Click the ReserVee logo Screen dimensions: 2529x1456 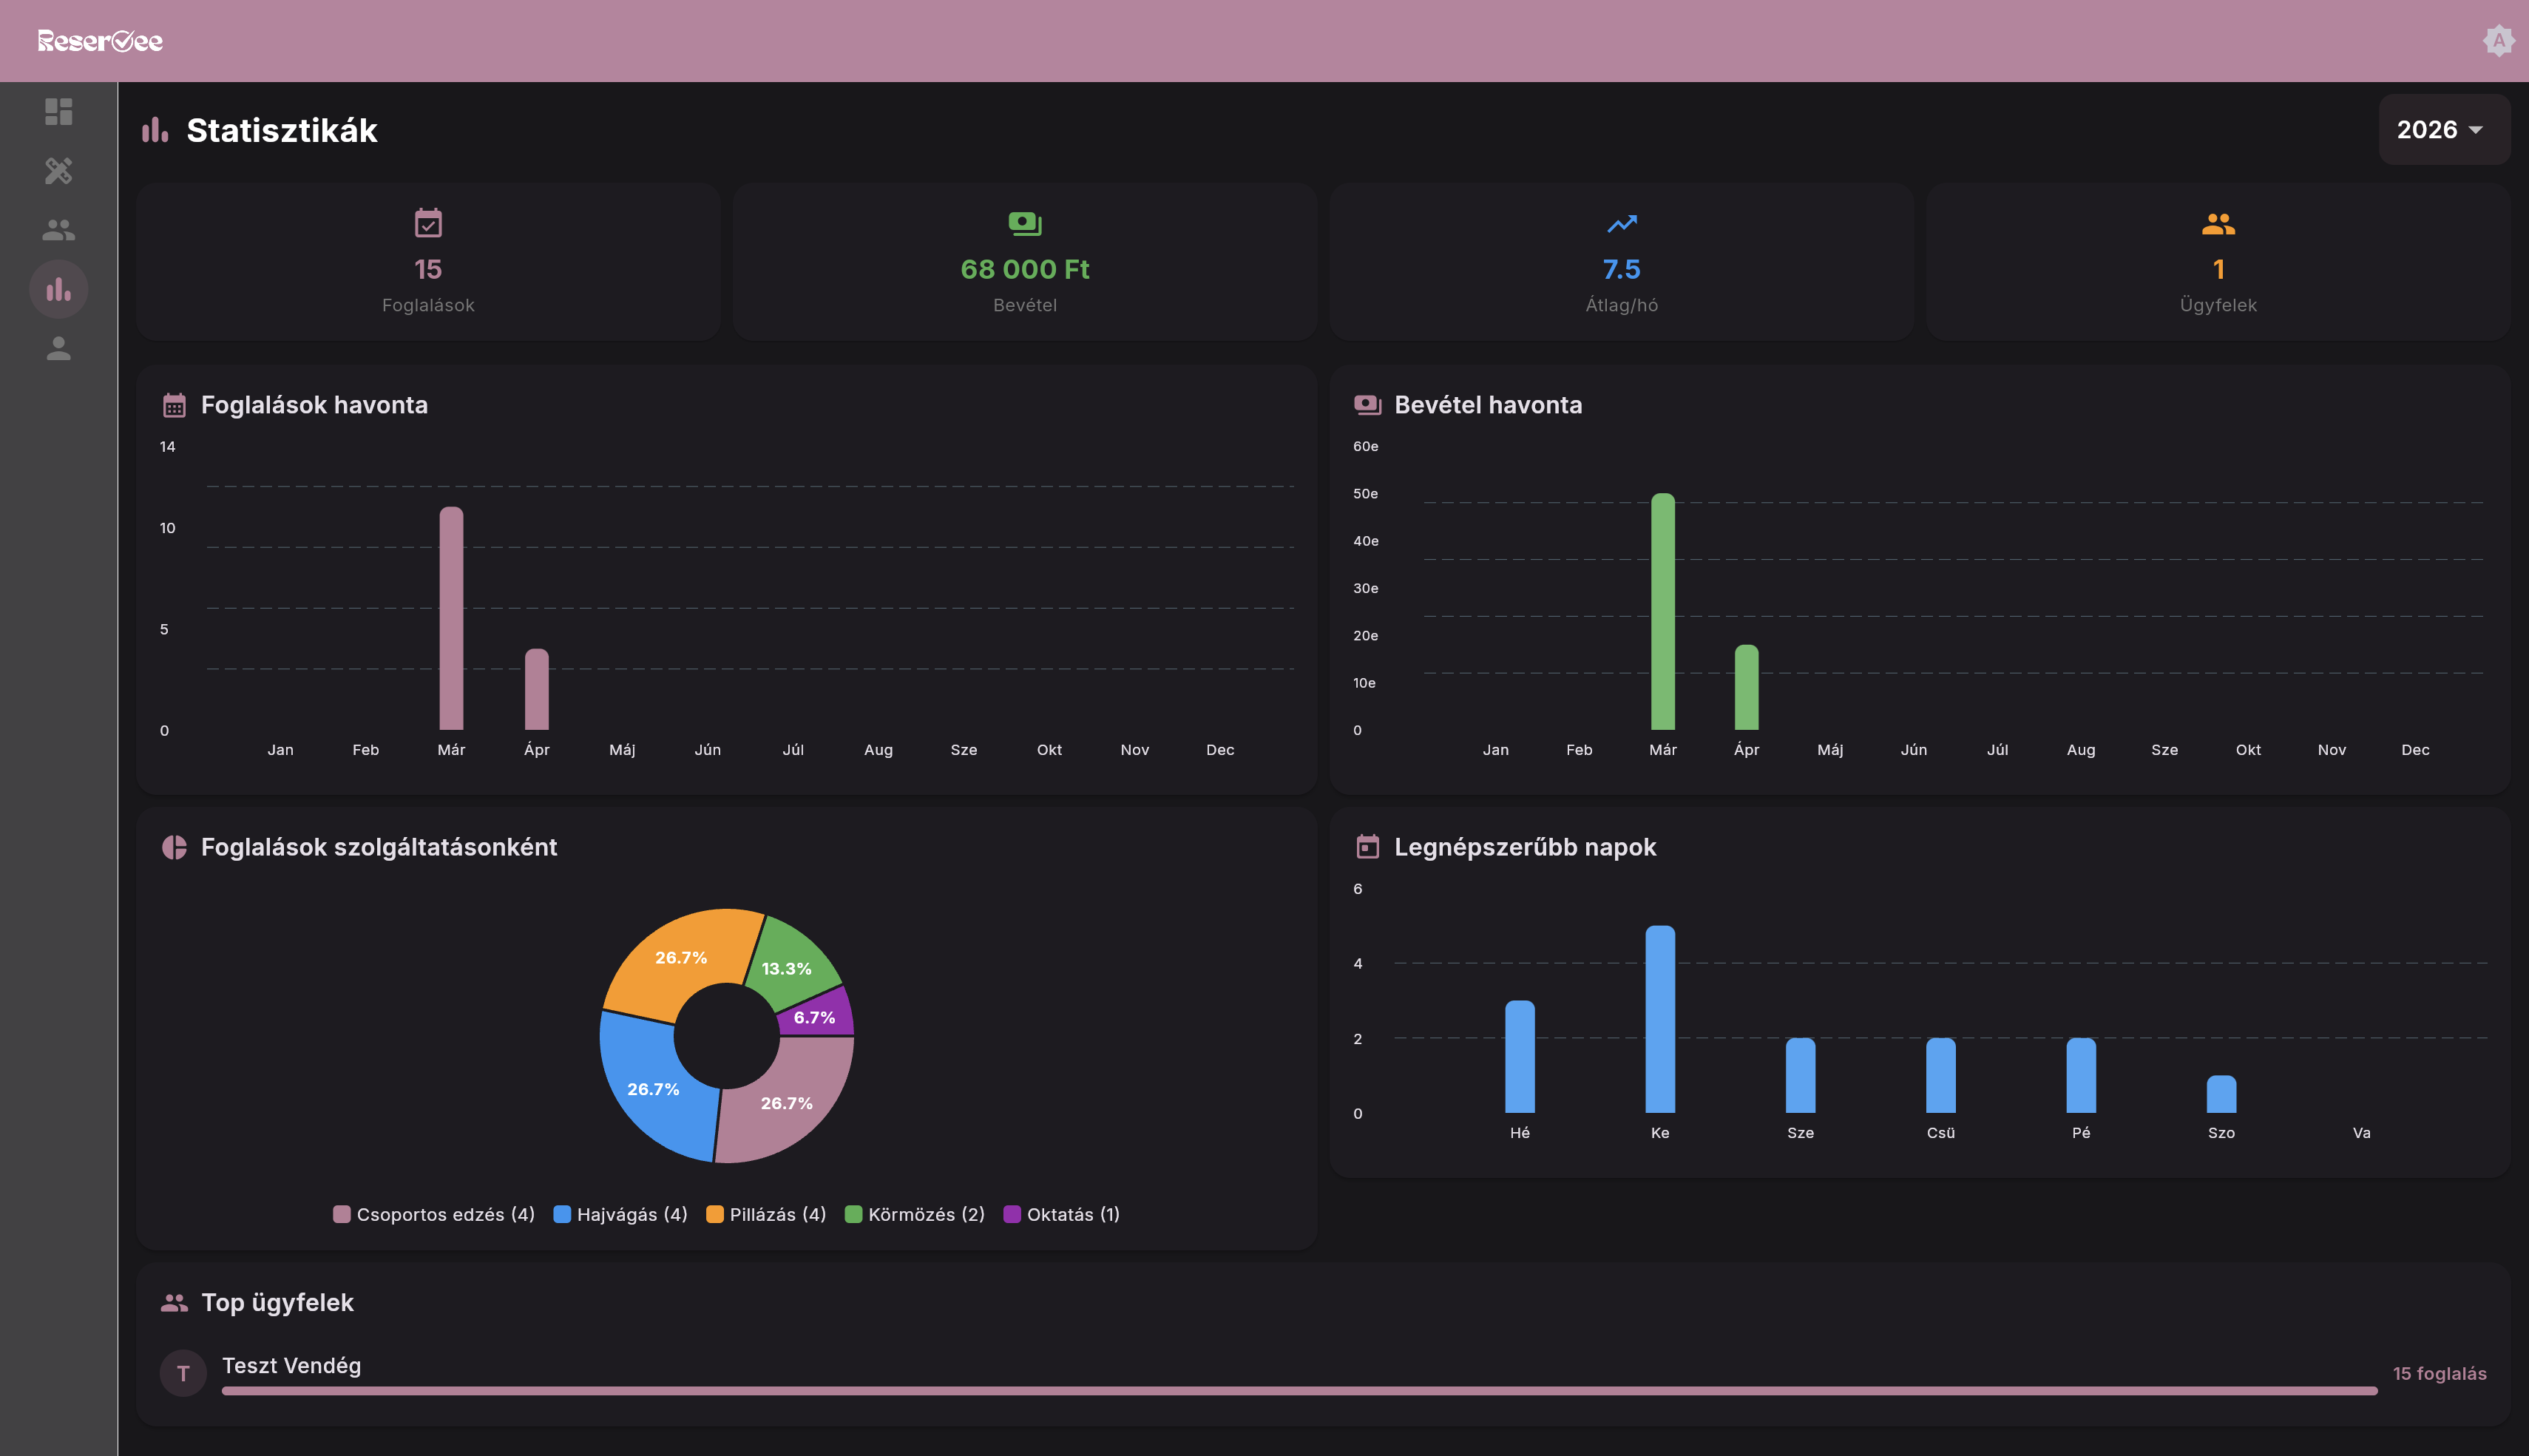point(100,41)
